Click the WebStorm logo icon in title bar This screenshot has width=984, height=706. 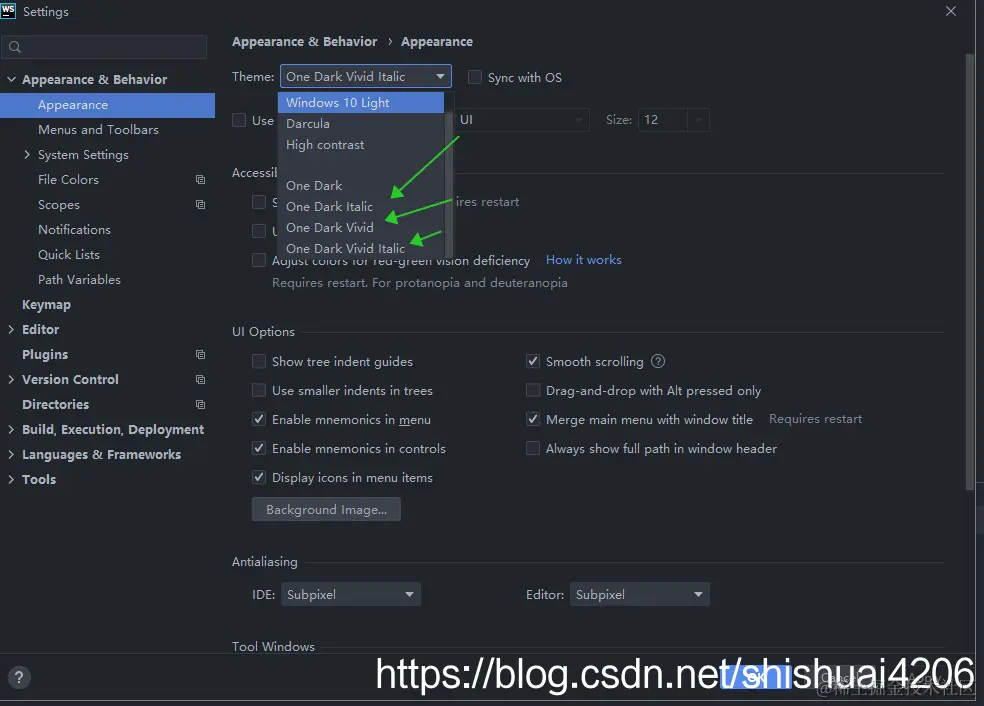tap(8, 11)
